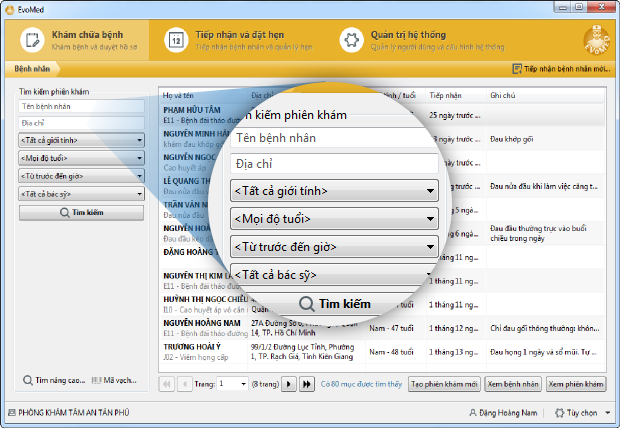Click the calendar icon for Tiếp nhận và đặt hẹn
The height and width of the screenshot is (428, 620).
(176, 40)
